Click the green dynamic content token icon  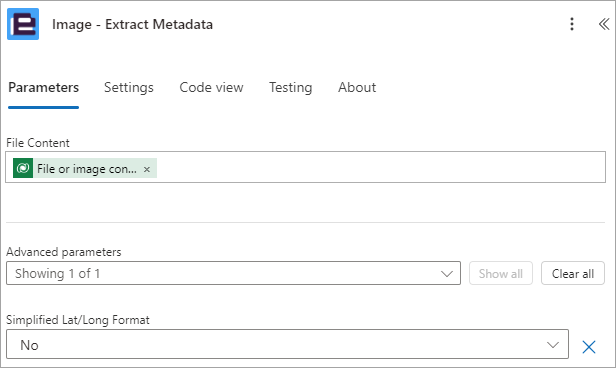tap(23, 168)
